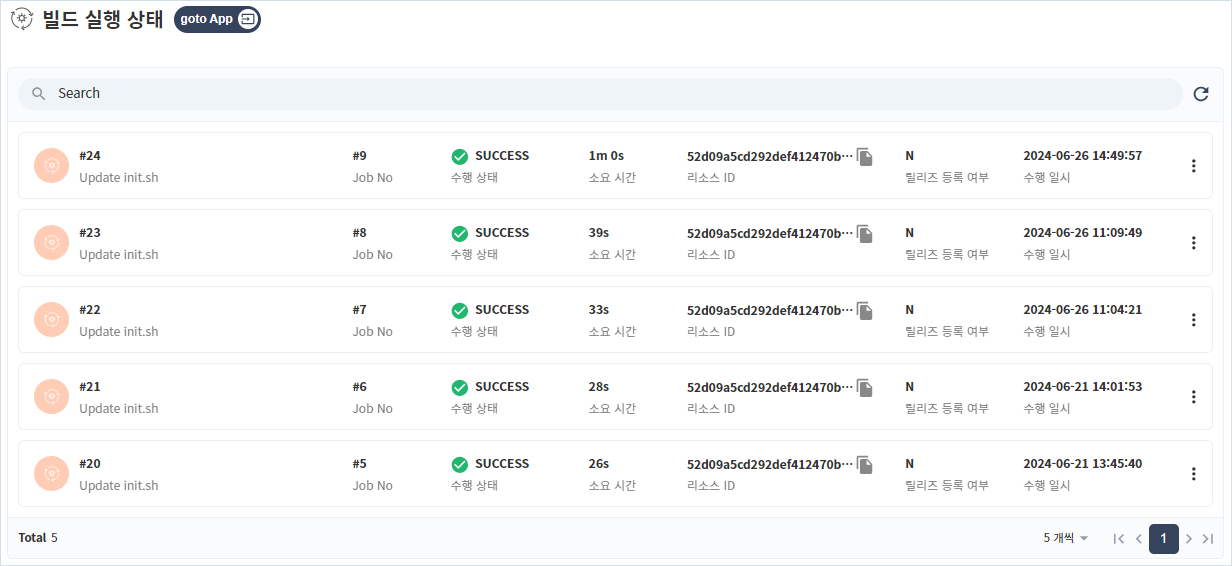
Task: Click the avatar icon of build #24
Action: coord(51,166)
